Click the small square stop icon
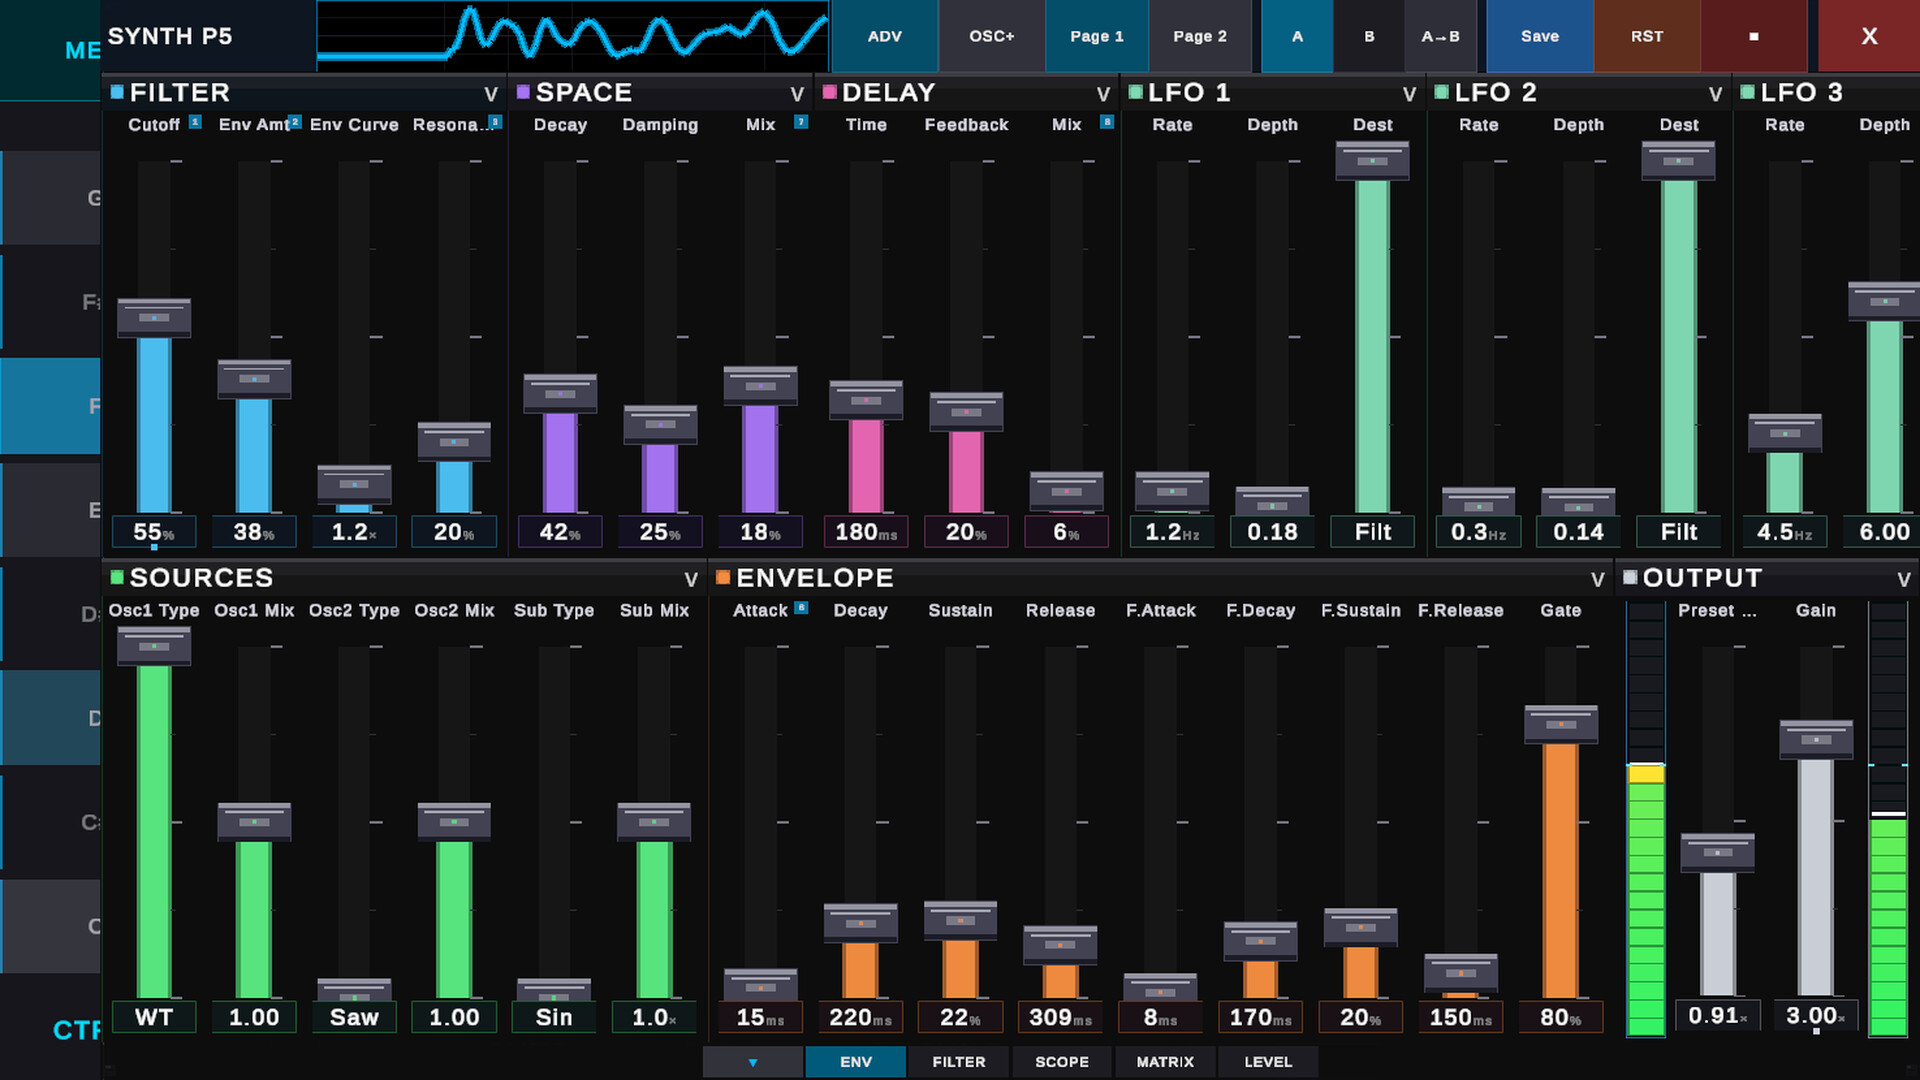Image resolution: width=1920 pixels, height=1080 pixels. (x=1753, y=36)
